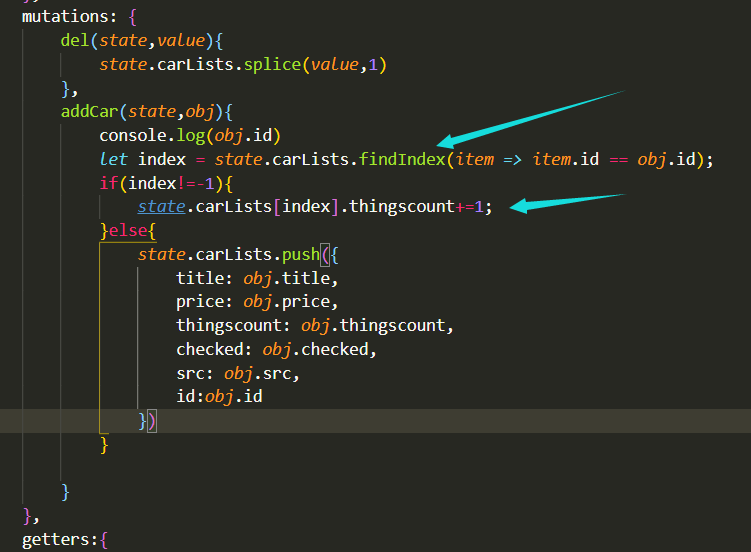The image size is (751, 552).
Task: Click the 'checked:' property key
Action: pyautogui.click(x=214, y=350)
